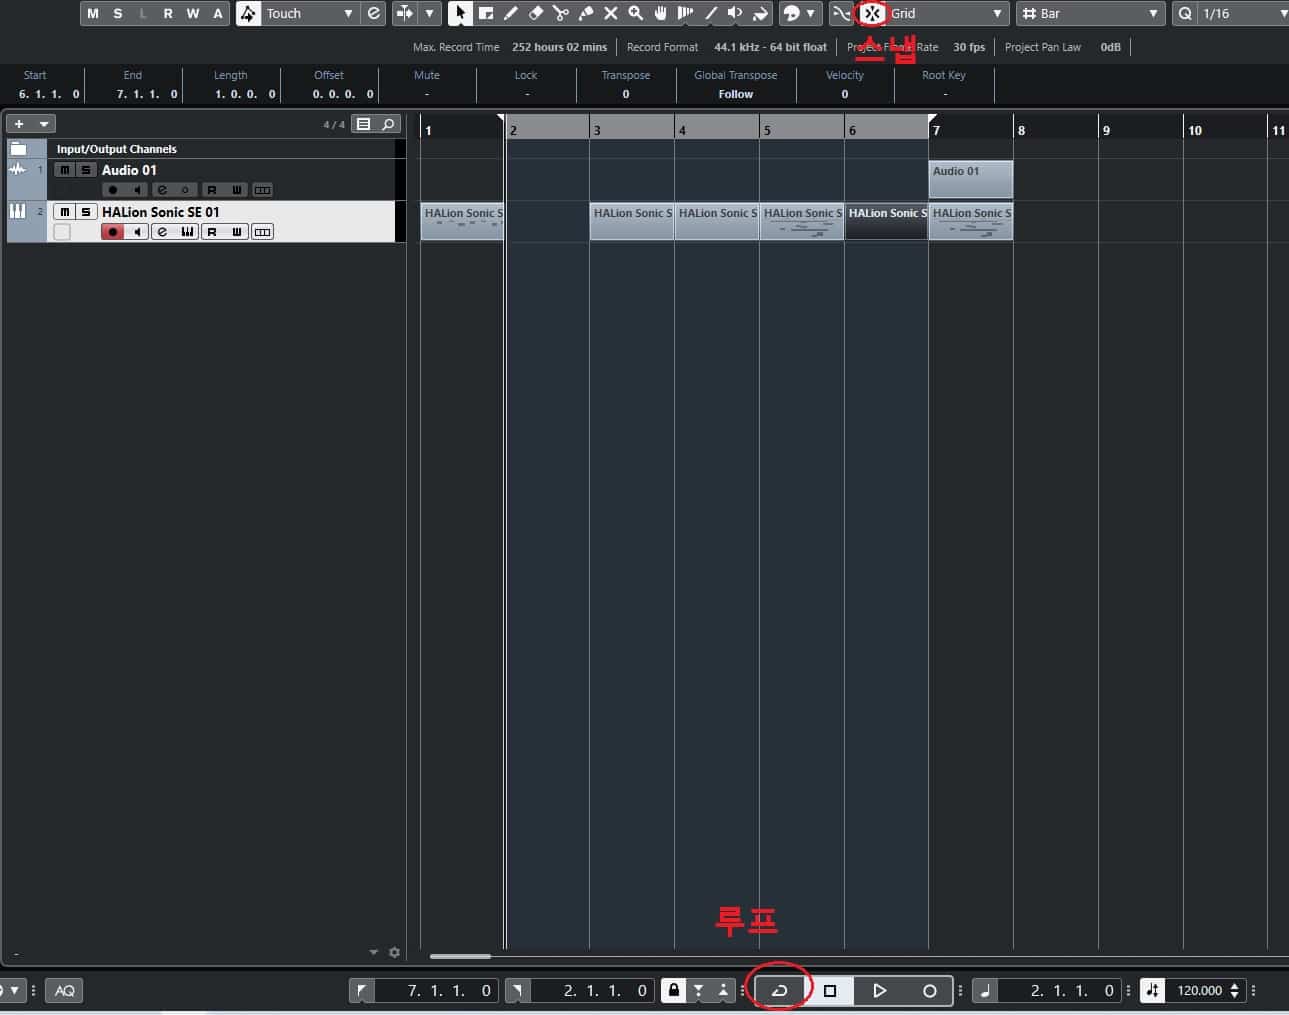Solo the HALion Sonic SE 01 track
This screenshot has width=1289, height=1015.
86,212
